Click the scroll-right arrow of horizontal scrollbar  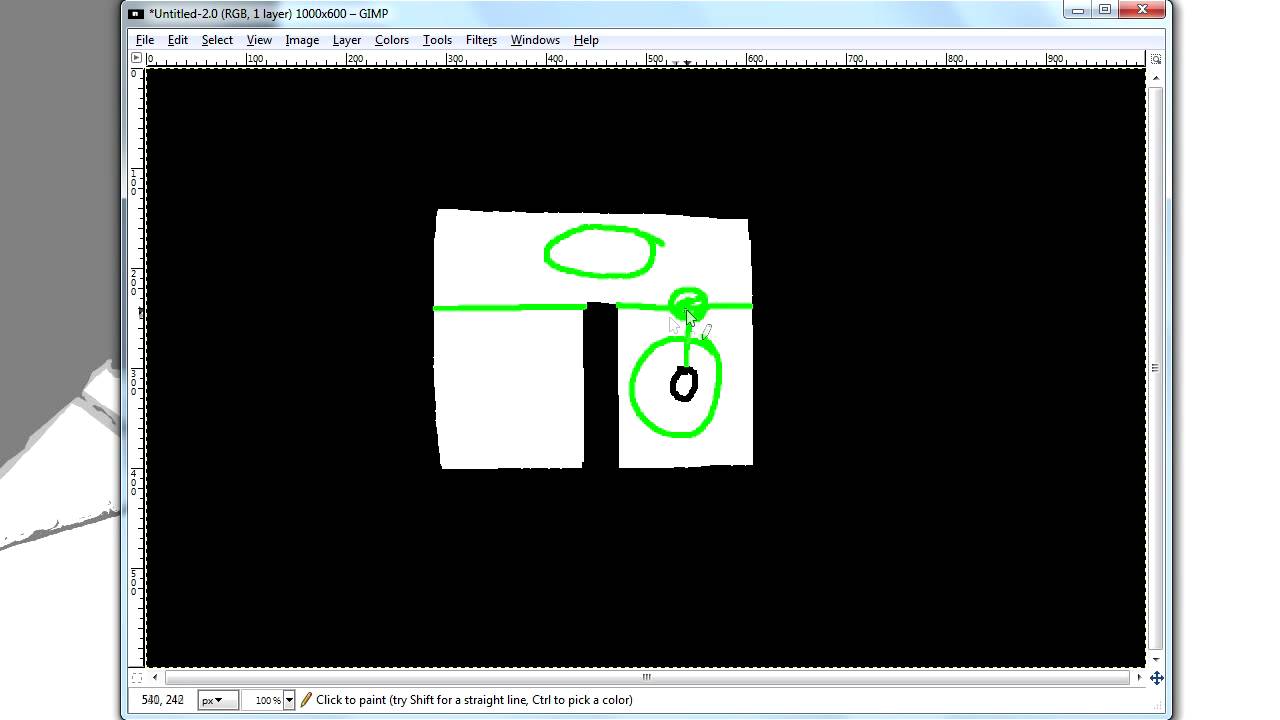(1139, 677)
